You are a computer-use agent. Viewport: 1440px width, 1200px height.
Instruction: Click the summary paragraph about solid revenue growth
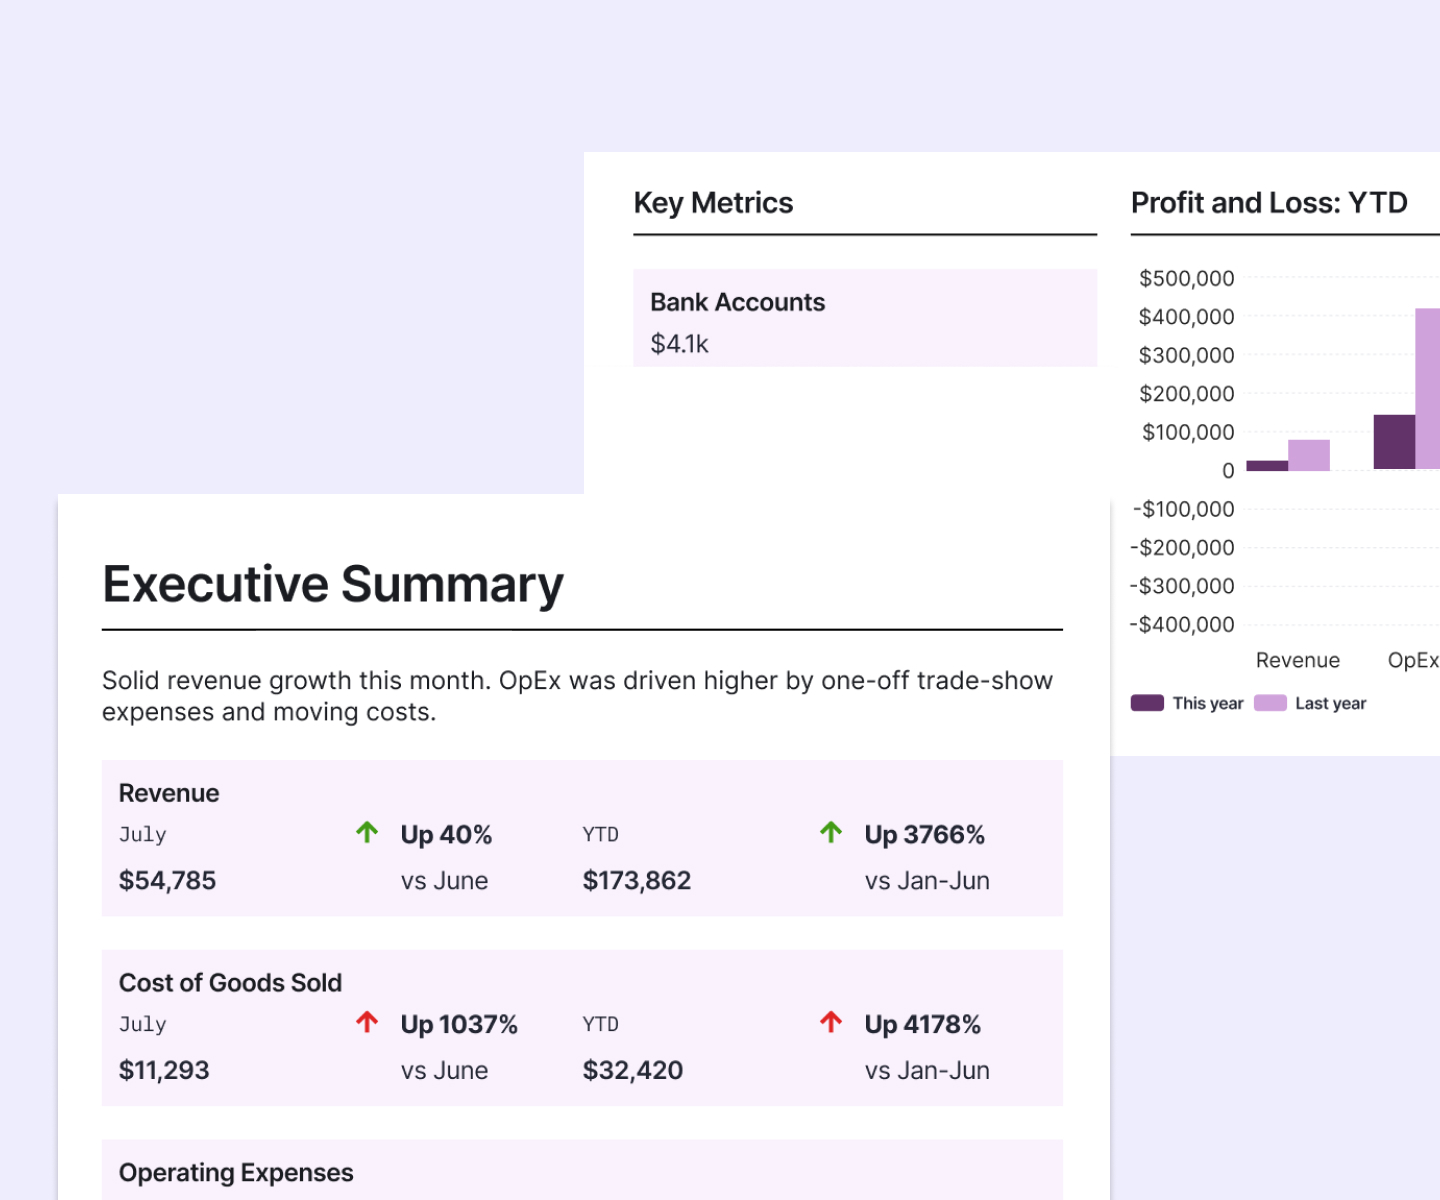coord(578,696)
